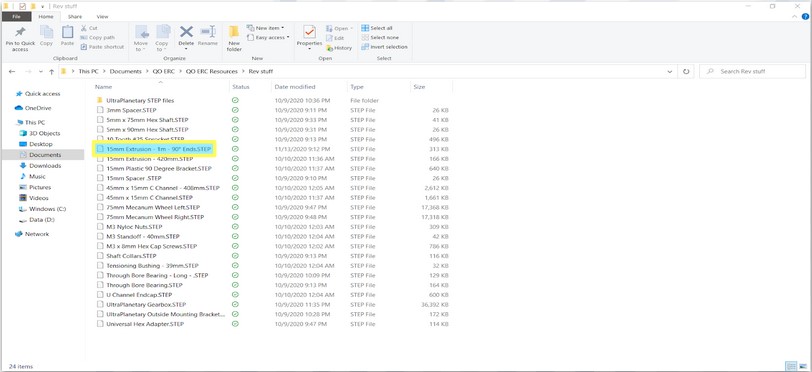
Task: Show file History
Action: coord(339,48)
